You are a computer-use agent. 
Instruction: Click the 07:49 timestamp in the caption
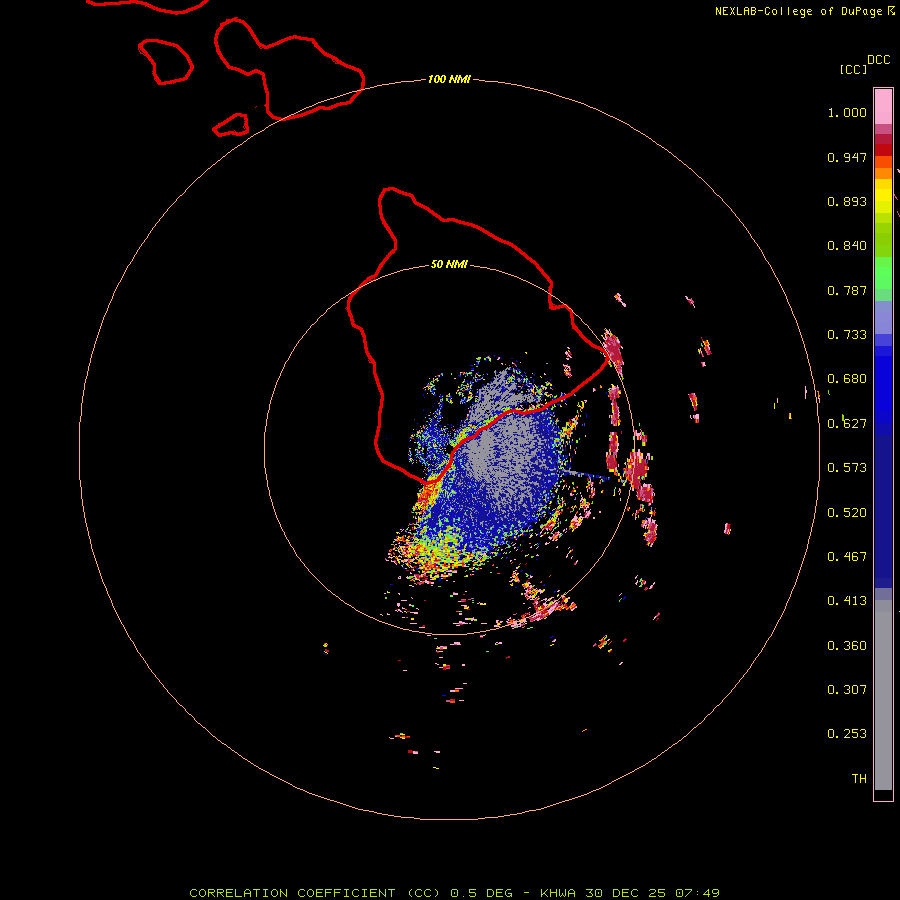697,893
